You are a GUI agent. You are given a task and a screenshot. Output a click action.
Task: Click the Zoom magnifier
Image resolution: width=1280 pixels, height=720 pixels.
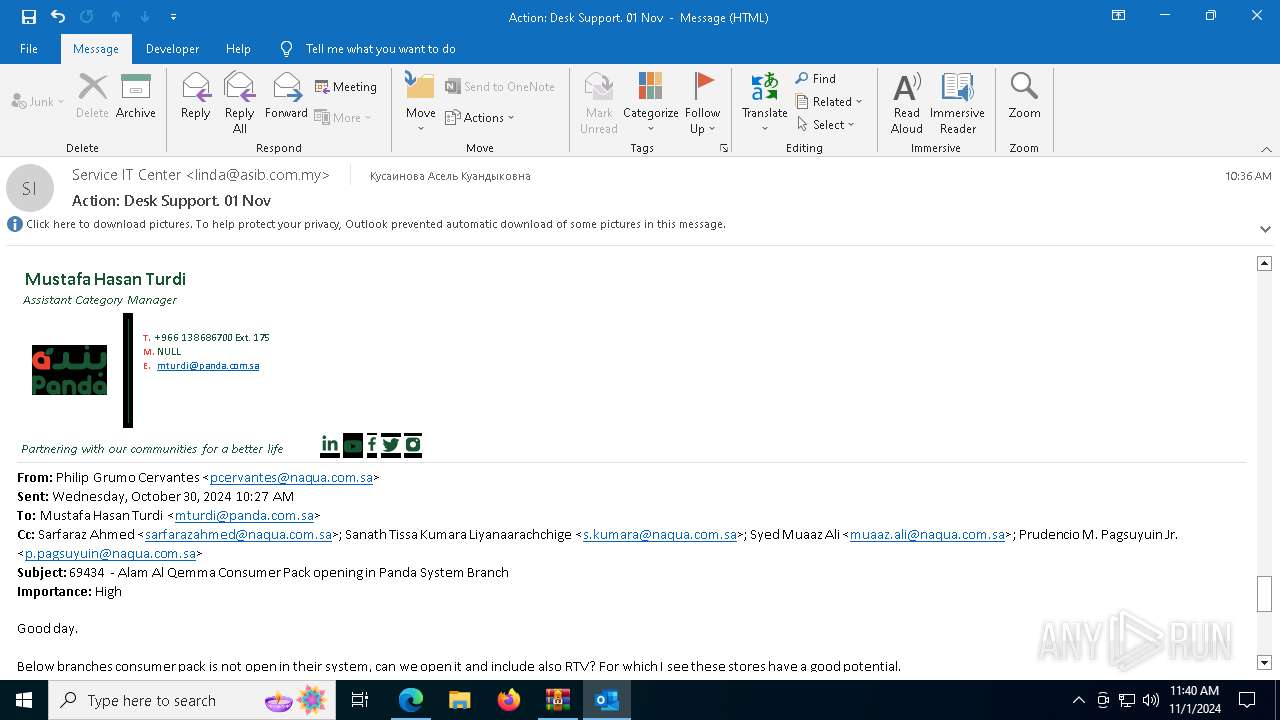coord(1024,96)
